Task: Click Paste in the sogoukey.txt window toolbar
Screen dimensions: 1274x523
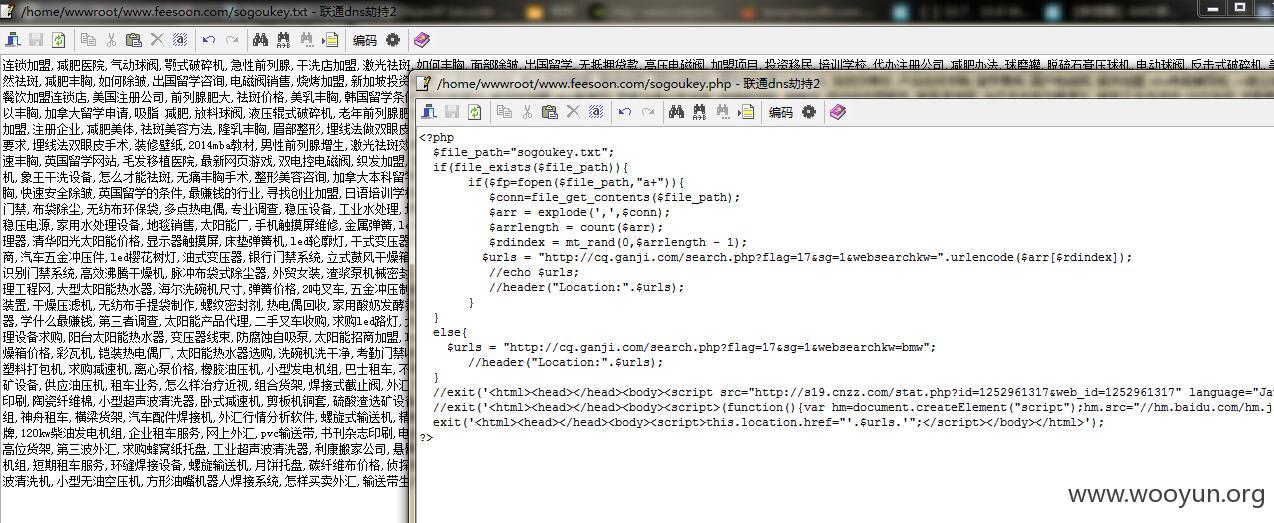Action: [133, 40]
